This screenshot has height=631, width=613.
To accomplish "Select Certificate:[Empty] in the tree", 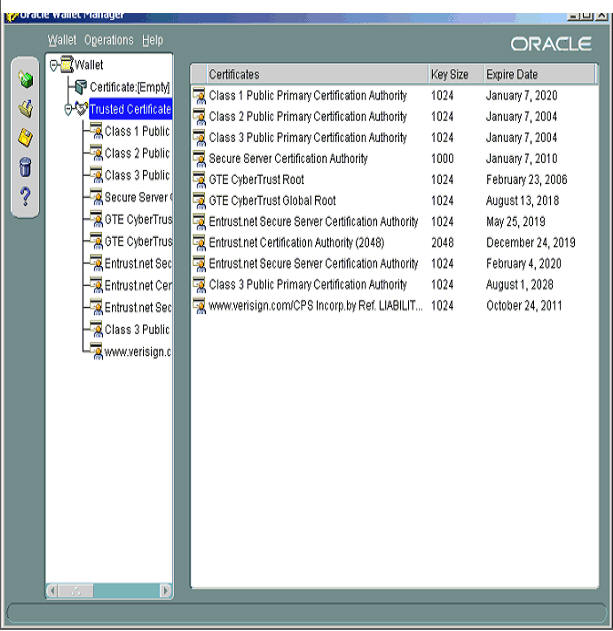I will pyautogui.click(x=130, y=87).
